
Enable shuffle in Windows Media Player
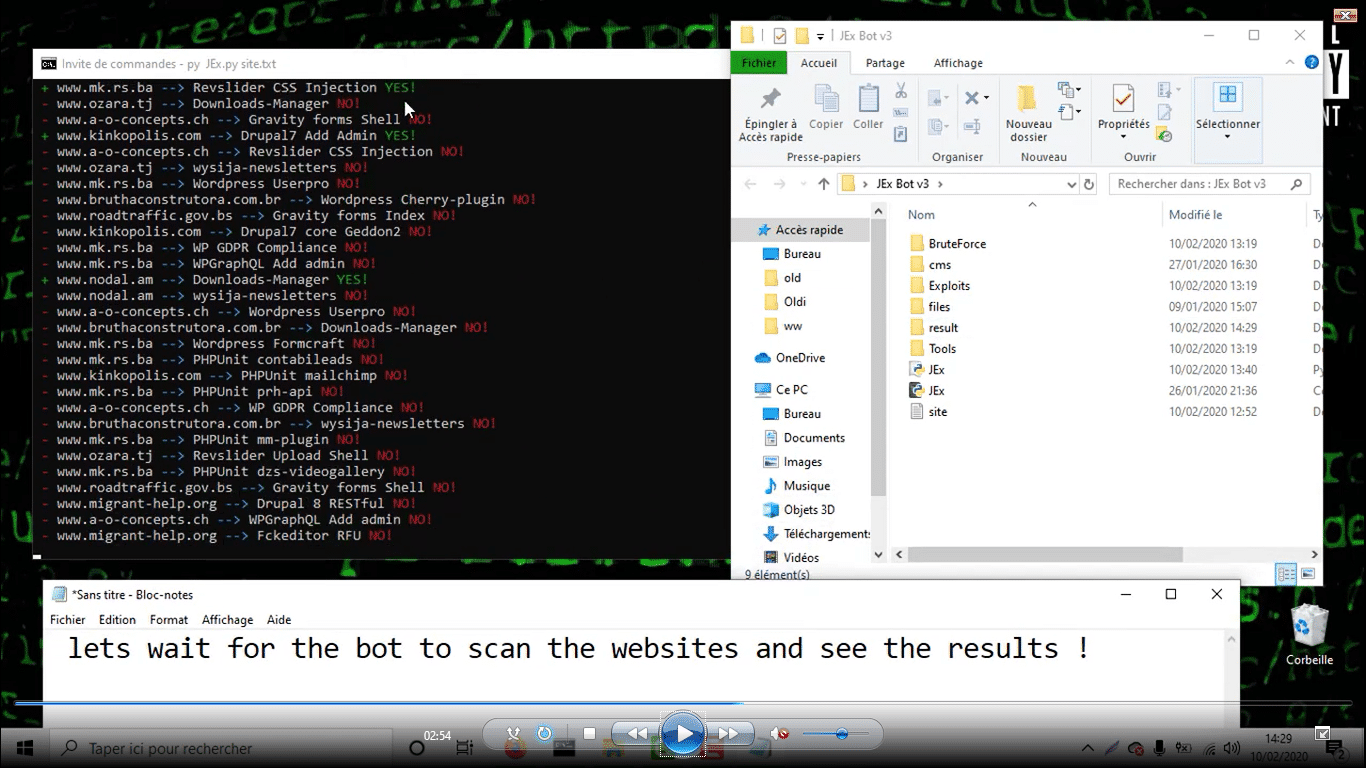(513, 734)
